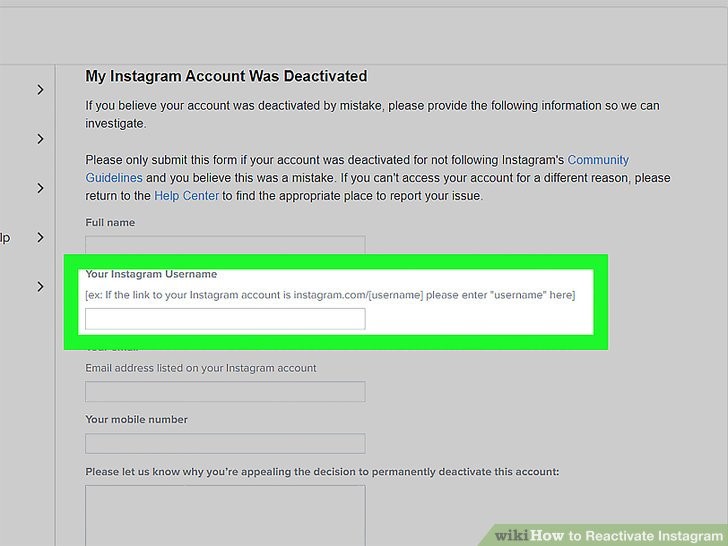
Task: Click the mobile number input field
Action: pos(225,443)
